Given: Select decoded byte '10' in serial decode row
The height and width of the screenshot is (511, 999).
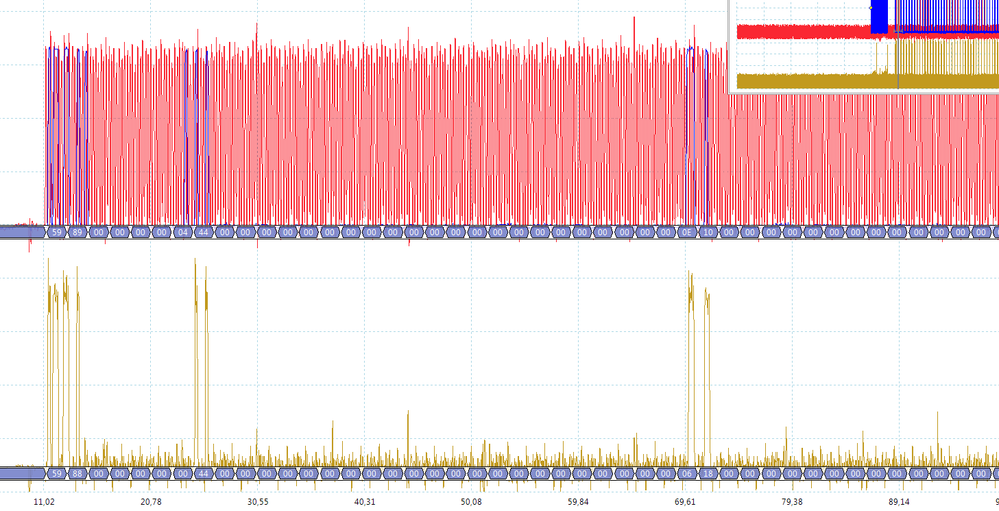Looking at the screenshot, I should click(x=708, y=233).
